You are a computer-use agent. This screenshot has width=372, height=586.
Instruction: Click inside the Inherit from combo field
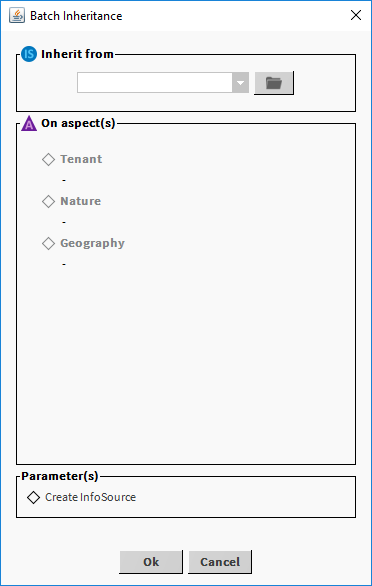coord(154,83)
